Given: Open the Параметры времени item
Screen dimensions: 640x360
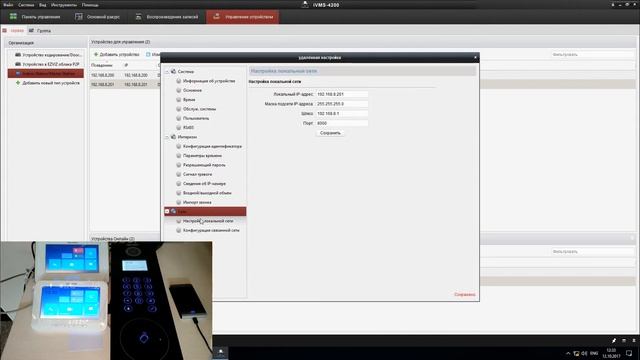Looking at the screenshot, I should (x=202, y=156).
